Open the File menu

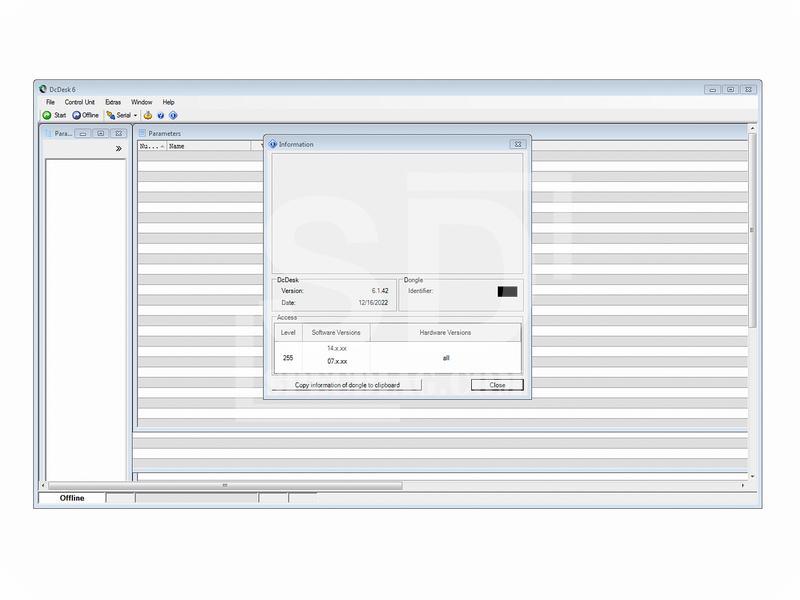50,102
